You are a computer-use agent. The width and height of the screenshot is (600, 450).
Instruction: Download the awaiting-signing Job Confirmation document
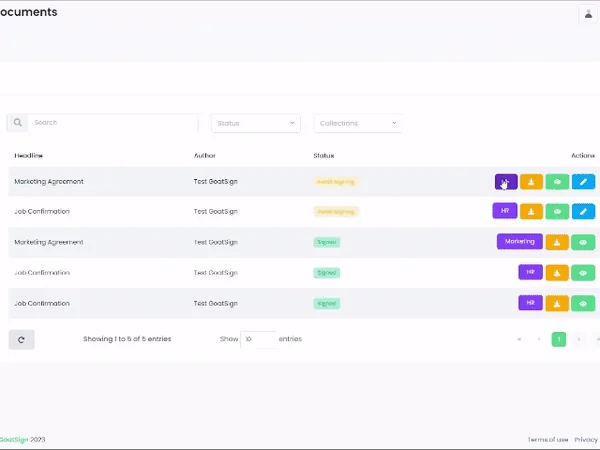click(x=532, y=212)
